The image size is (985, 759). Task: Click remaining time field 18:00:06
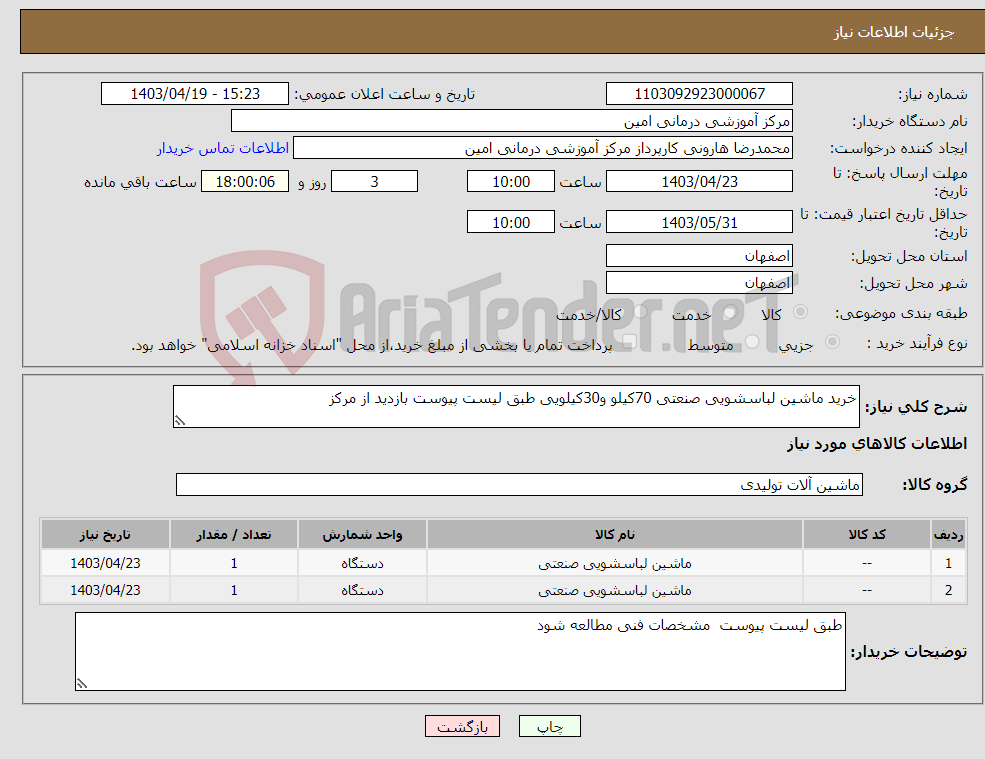pyautogui.click(x=245, y=182)
